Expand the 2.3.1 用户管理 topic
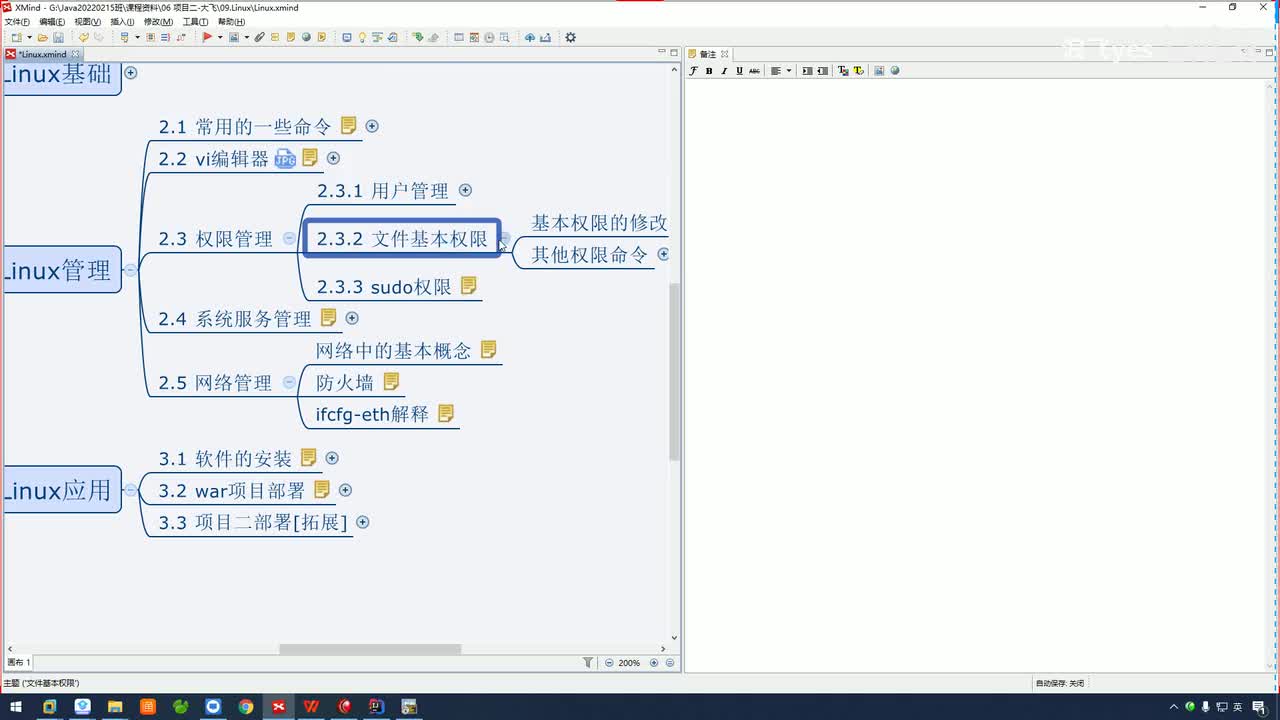The height and width of the screenshot is (720, 1280). pos(465,190)
